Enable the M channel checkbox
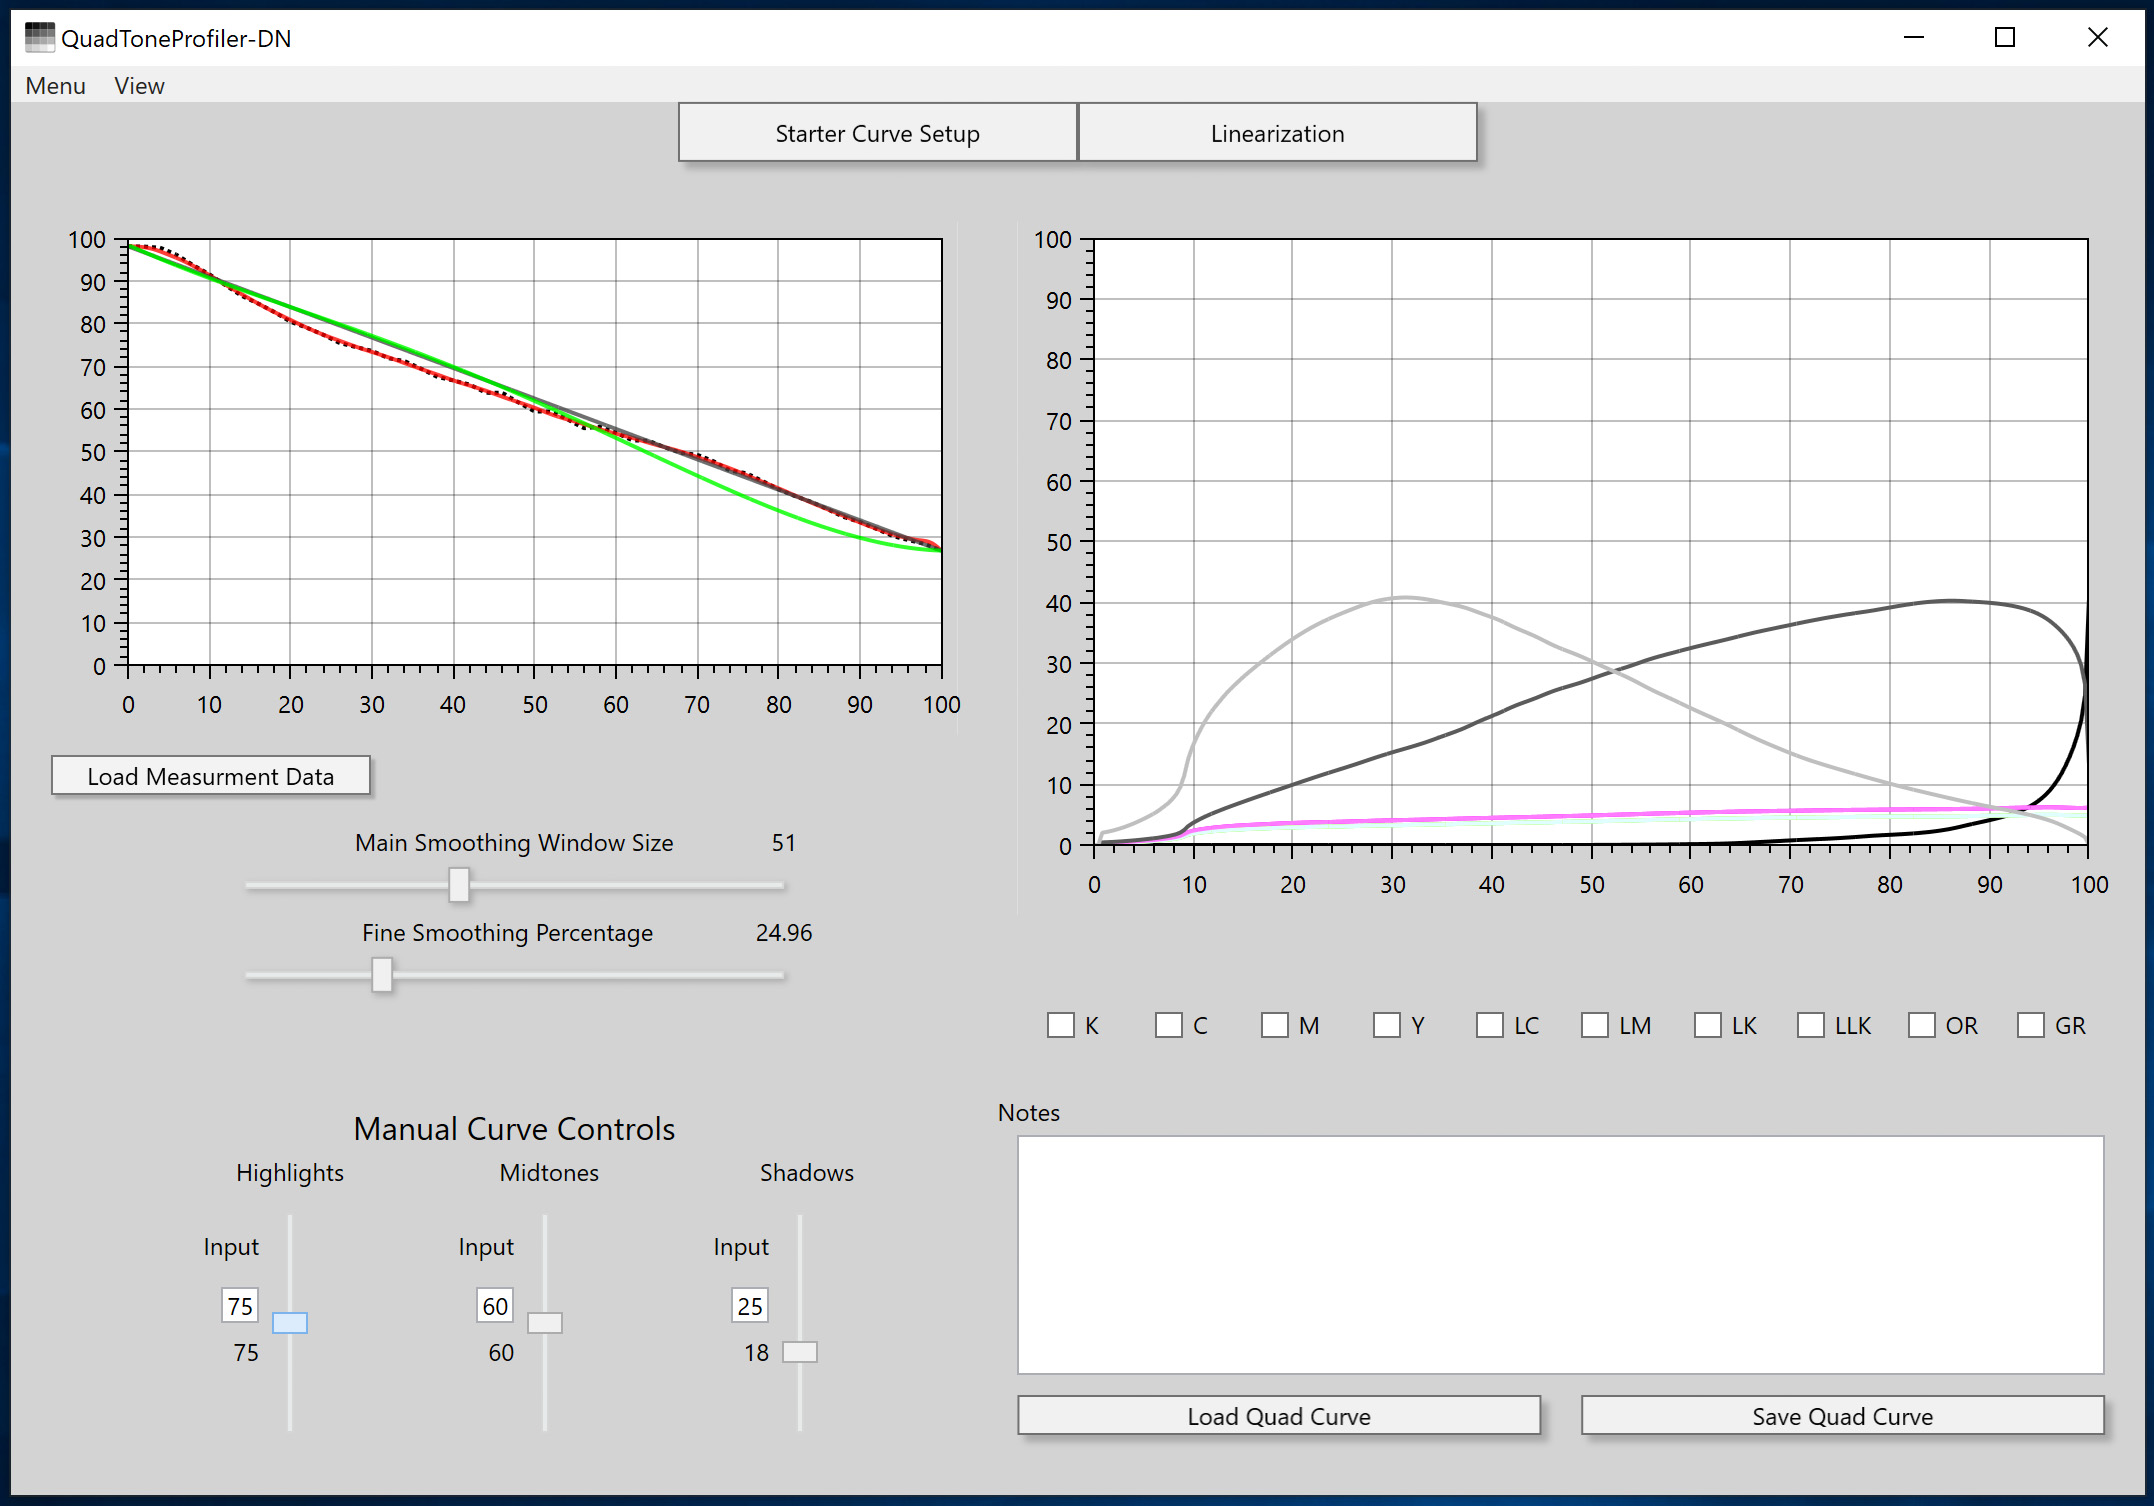Image resolution: width=2154 pixels, height=1506 pixels. [x=1275, y=1025]
